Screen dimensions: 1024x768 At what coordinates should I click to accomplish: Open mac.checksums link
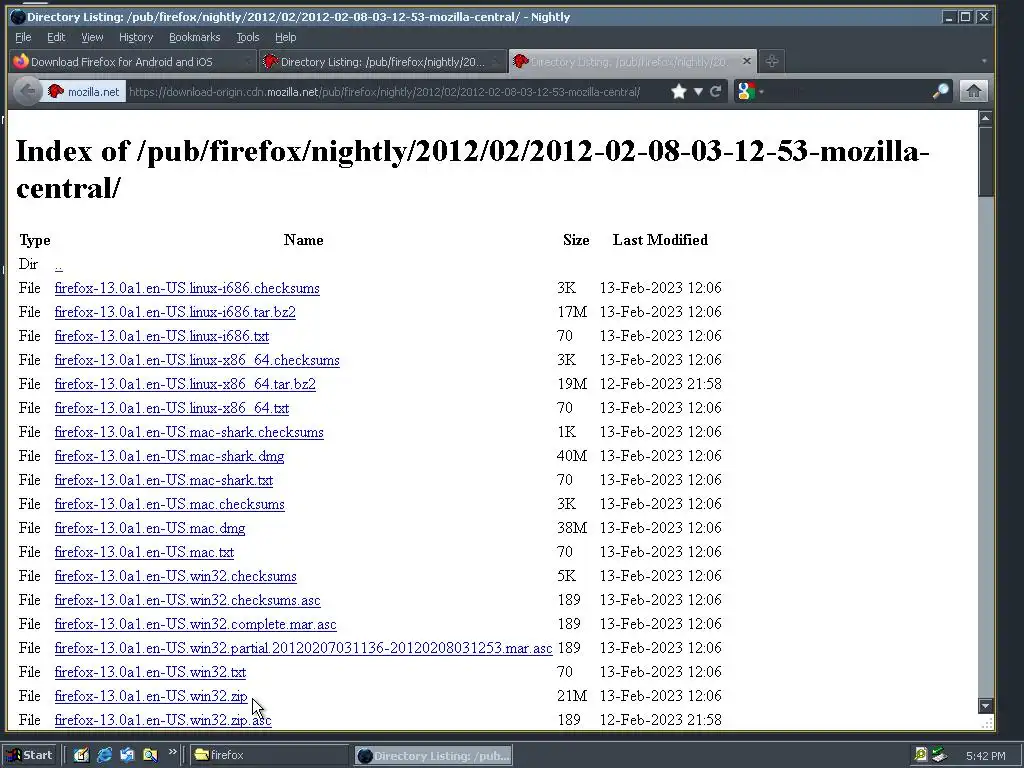[169, 504]
